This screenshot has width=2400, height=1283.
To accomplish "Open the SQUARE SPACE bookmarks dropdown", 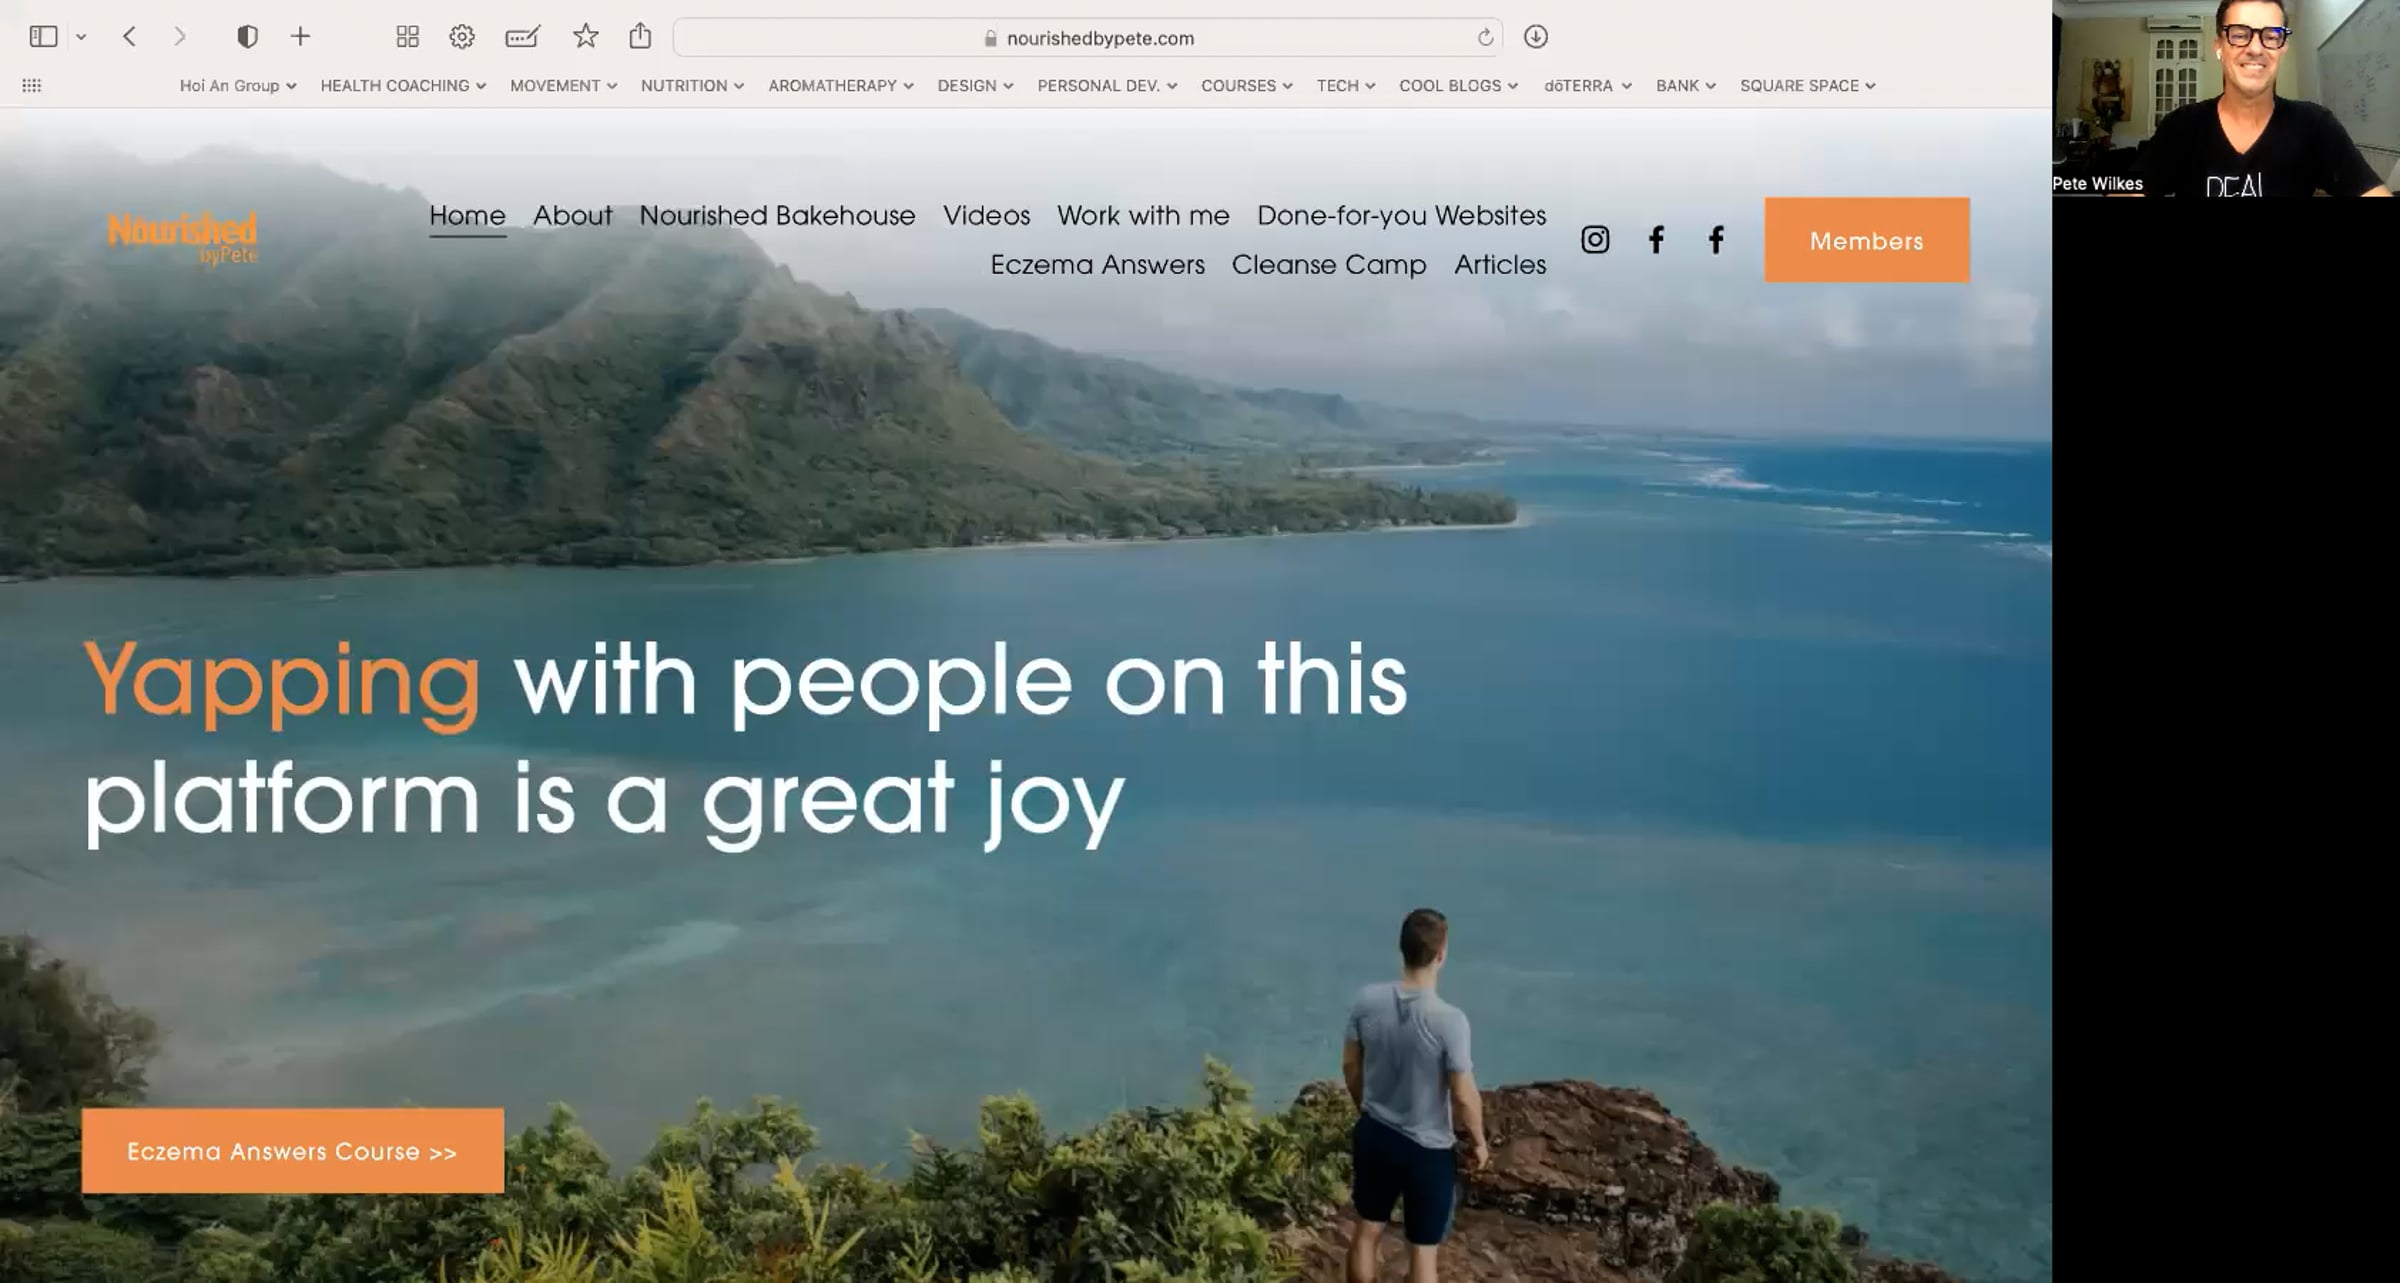I will (x=1807, y=86).
